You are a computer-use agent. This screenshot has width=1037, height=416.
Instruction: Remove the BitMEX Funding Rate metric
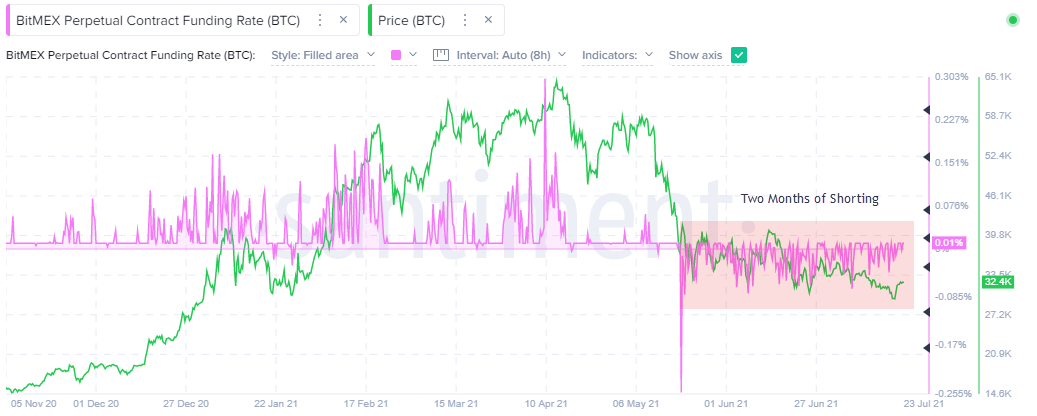344,20
